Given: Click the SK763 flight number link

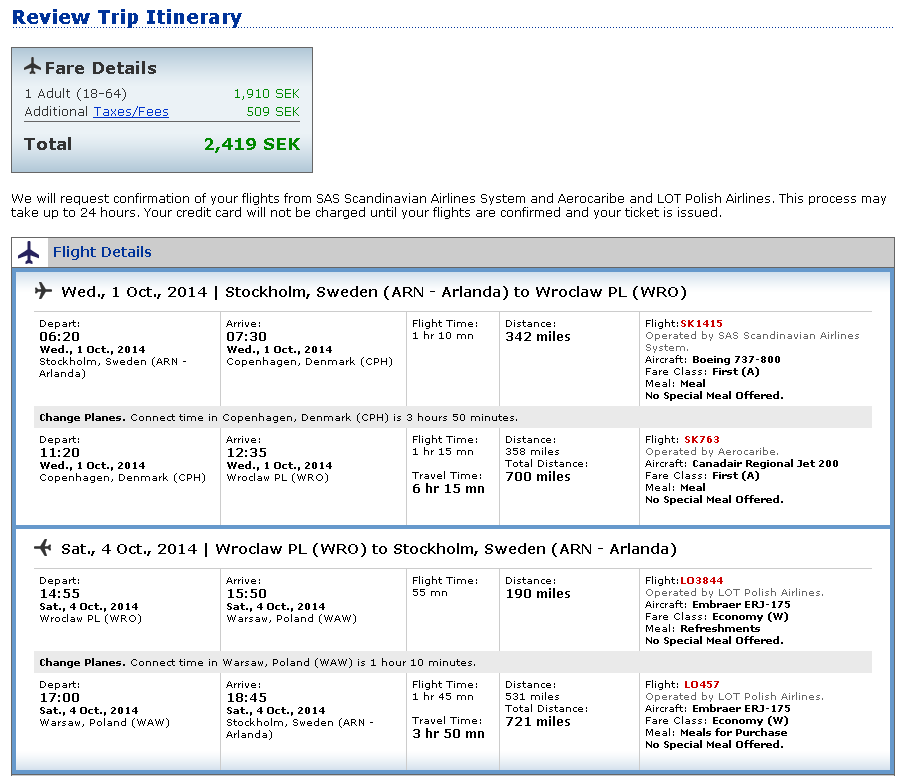Looking at the screenshot, I should (x=701, y=440).
